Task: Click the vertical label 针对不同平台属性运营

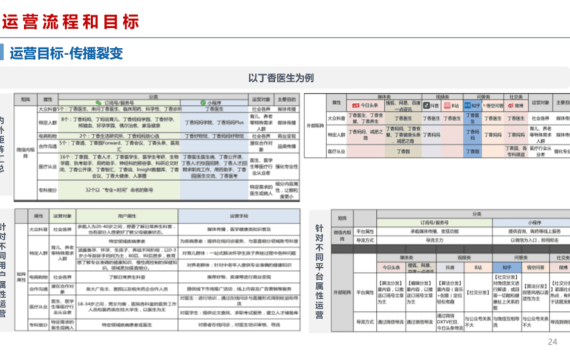Action: click(319, 272)
